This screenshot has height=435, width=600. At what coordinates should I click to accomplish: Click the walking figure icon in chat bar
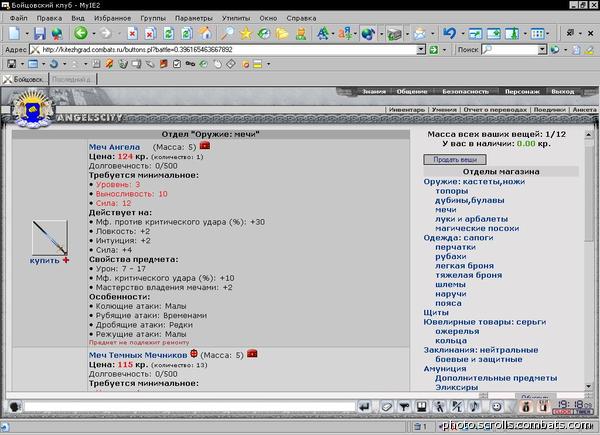pos(439,407)
